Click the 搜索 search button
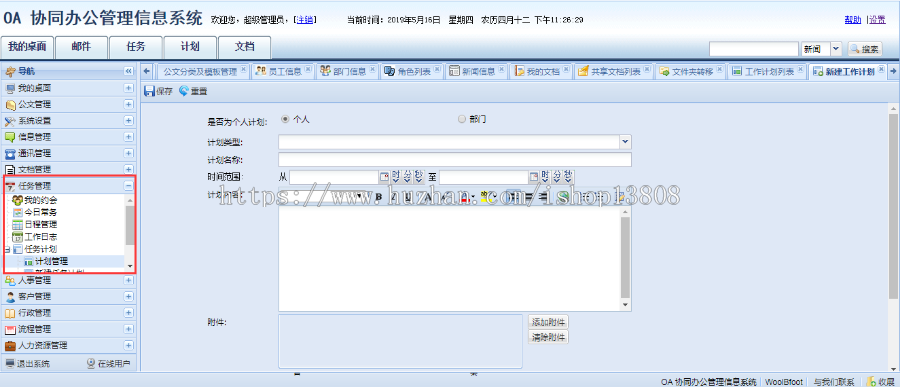 (864, 49)
